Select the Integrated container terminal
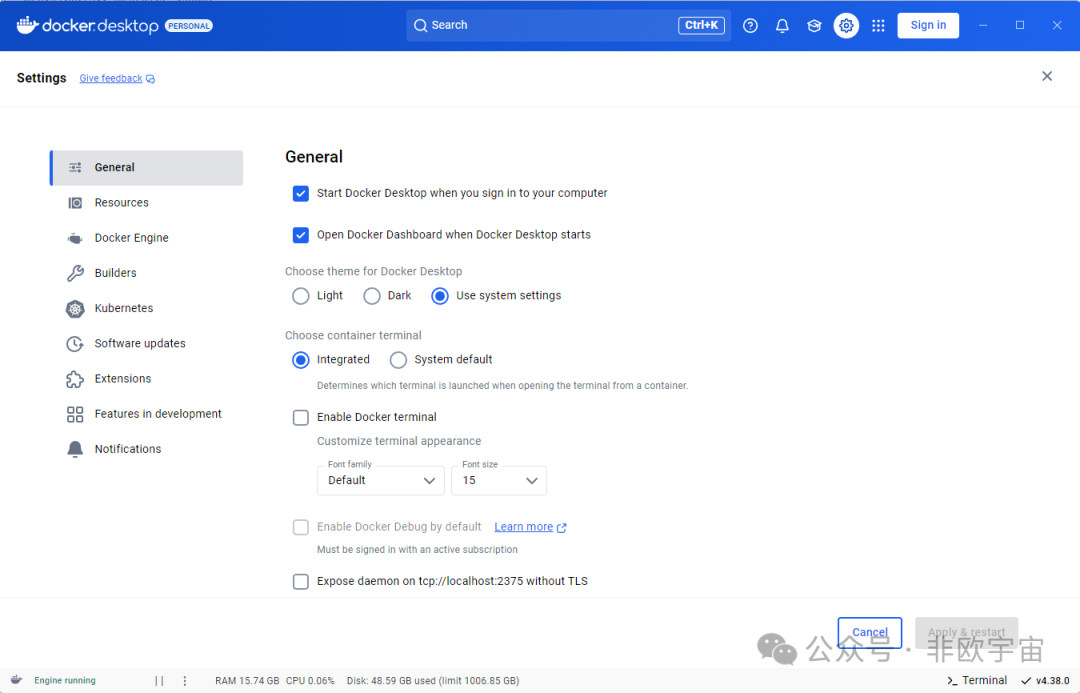 [x=300, y=360]
